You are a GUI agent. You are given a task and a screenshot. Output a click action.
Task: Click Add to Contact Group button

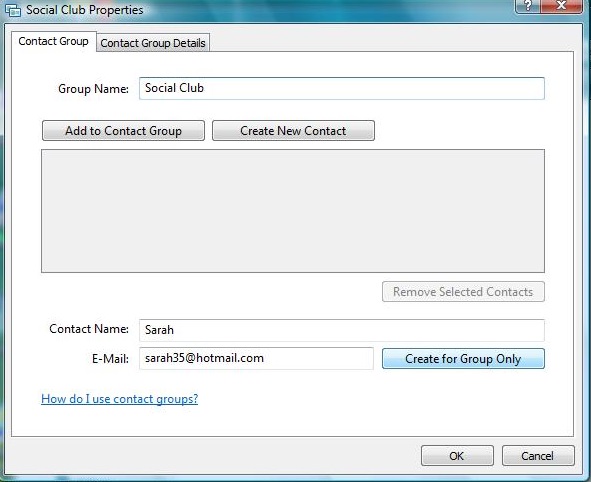click(123, 131)
